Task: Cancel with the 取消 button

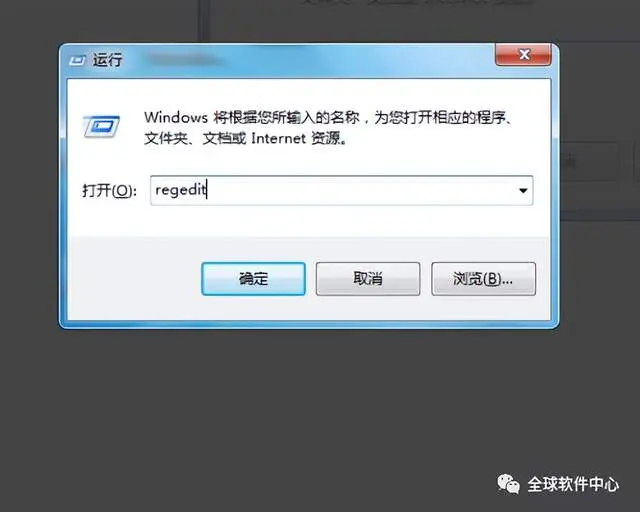Action: coord(368,279)
